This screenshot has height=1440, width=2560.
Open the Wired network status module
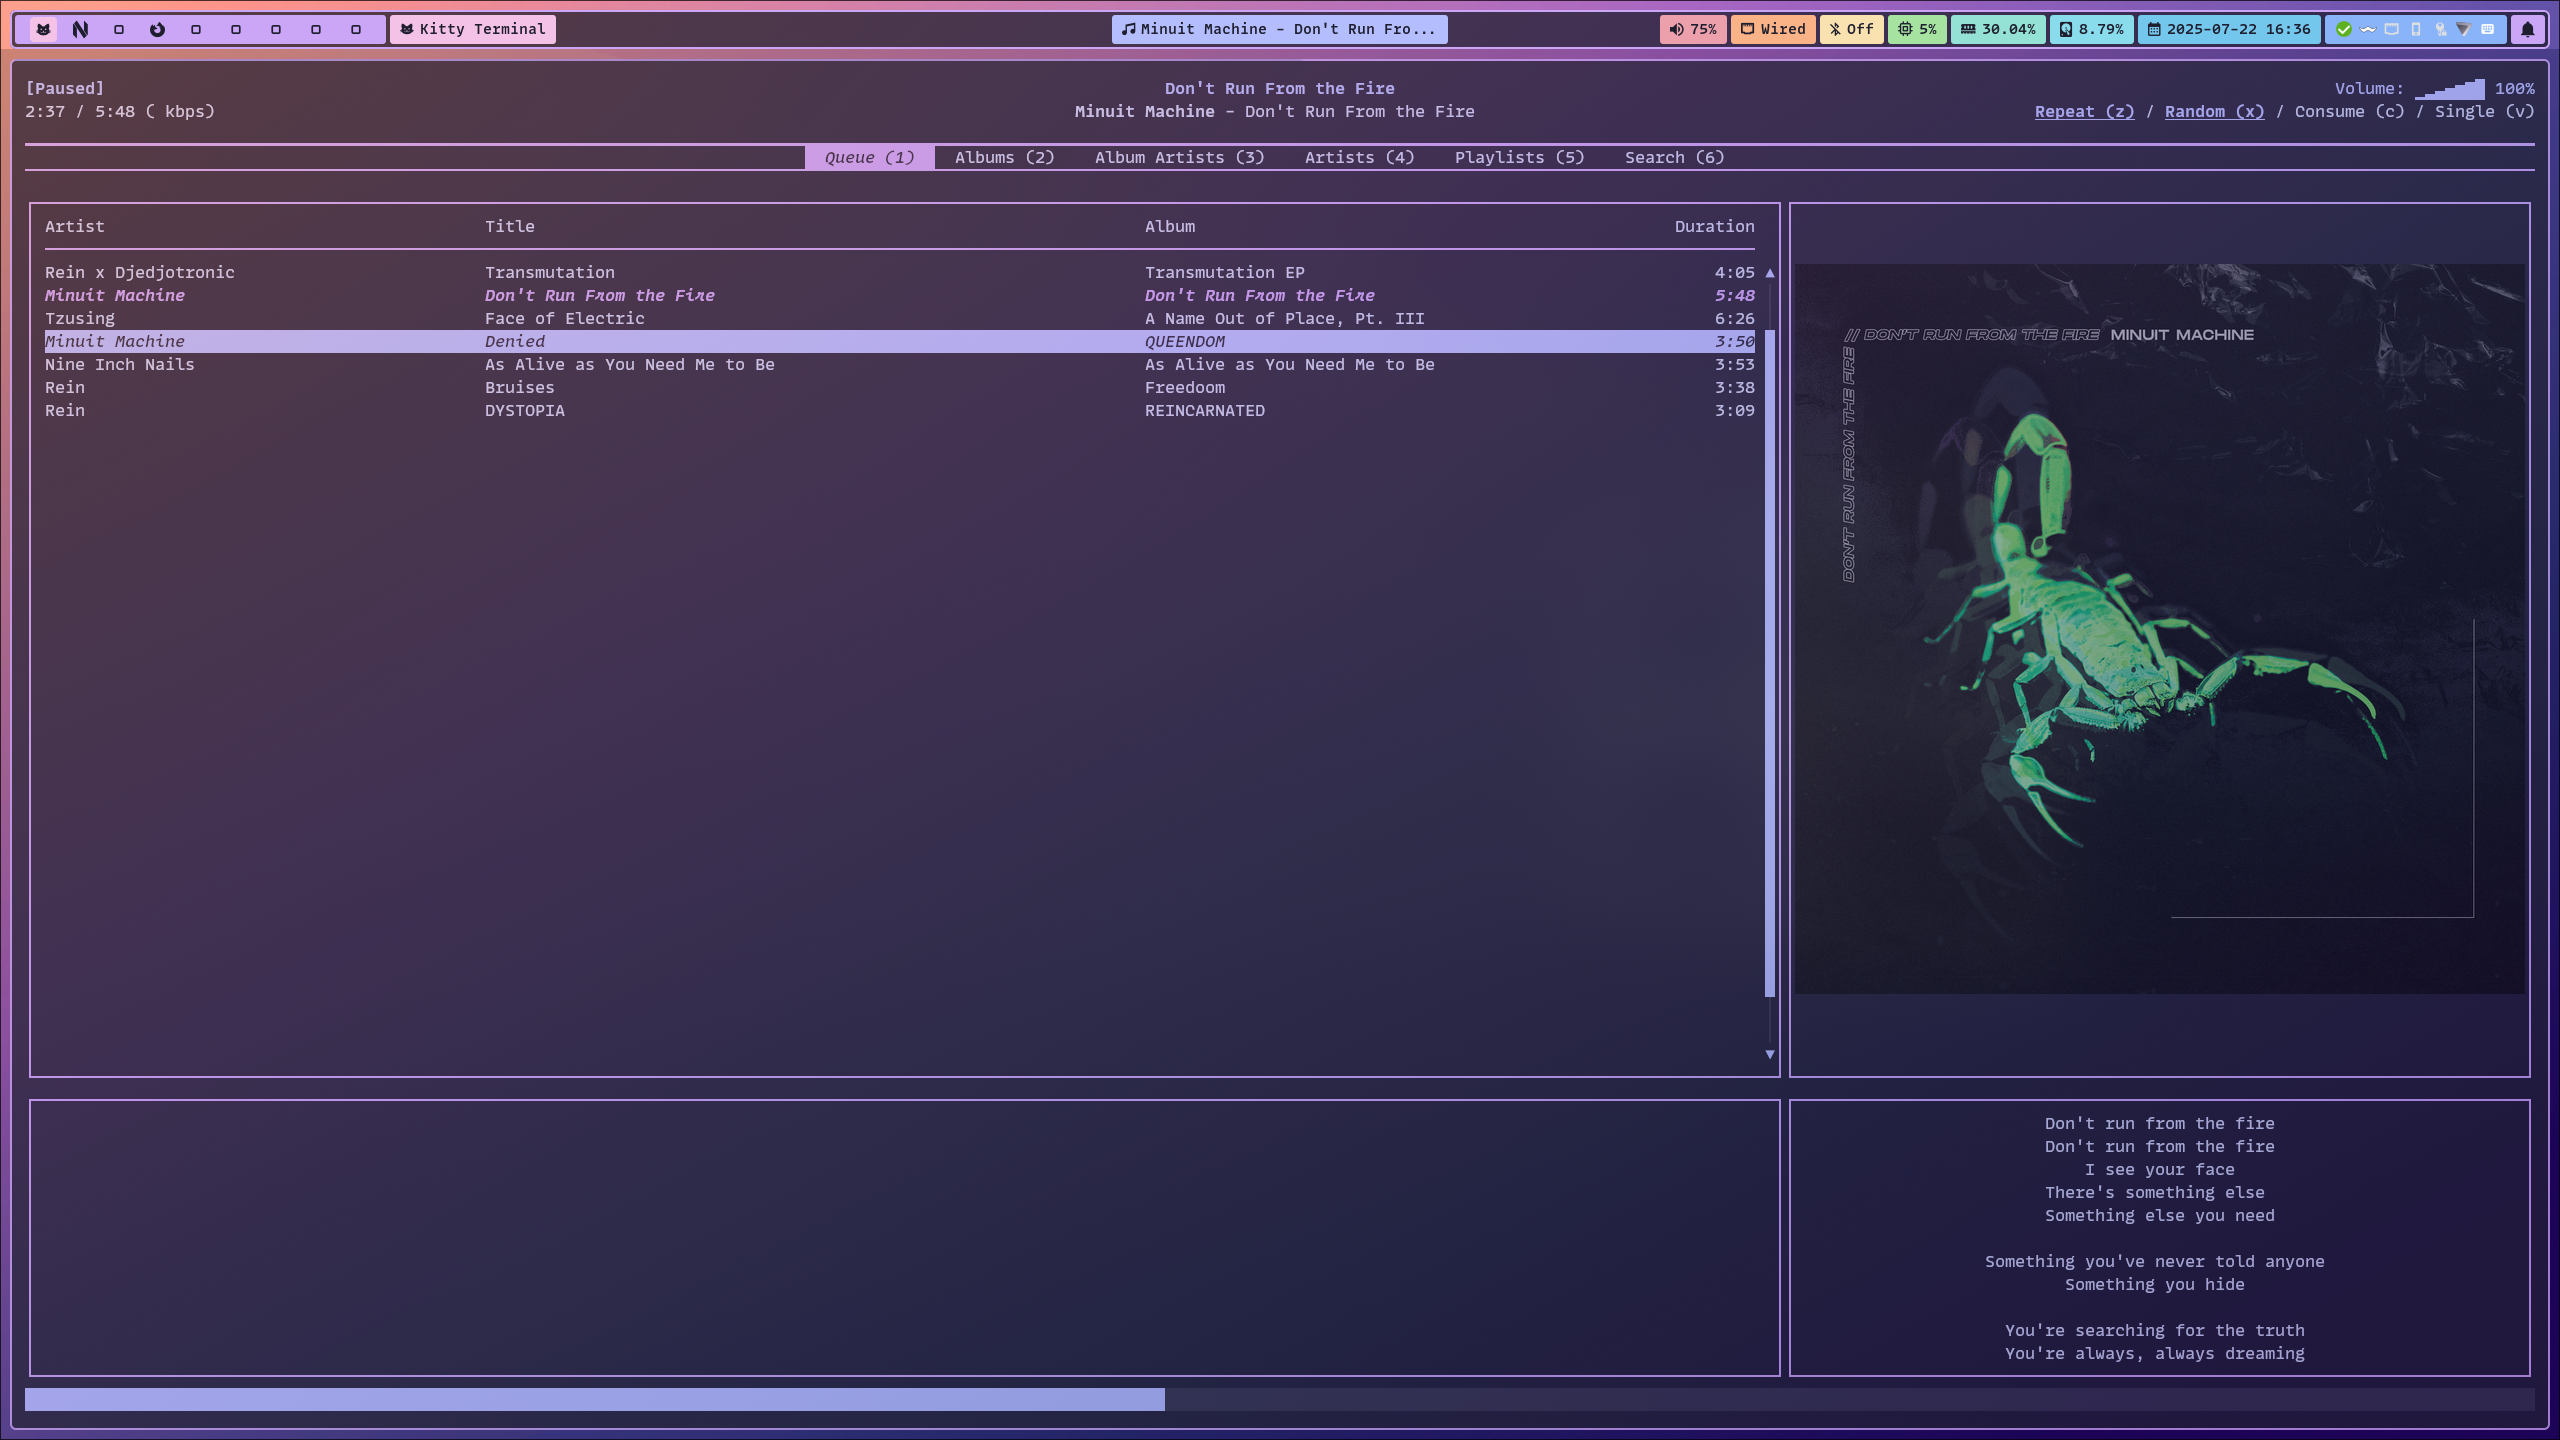point(1773,29)
